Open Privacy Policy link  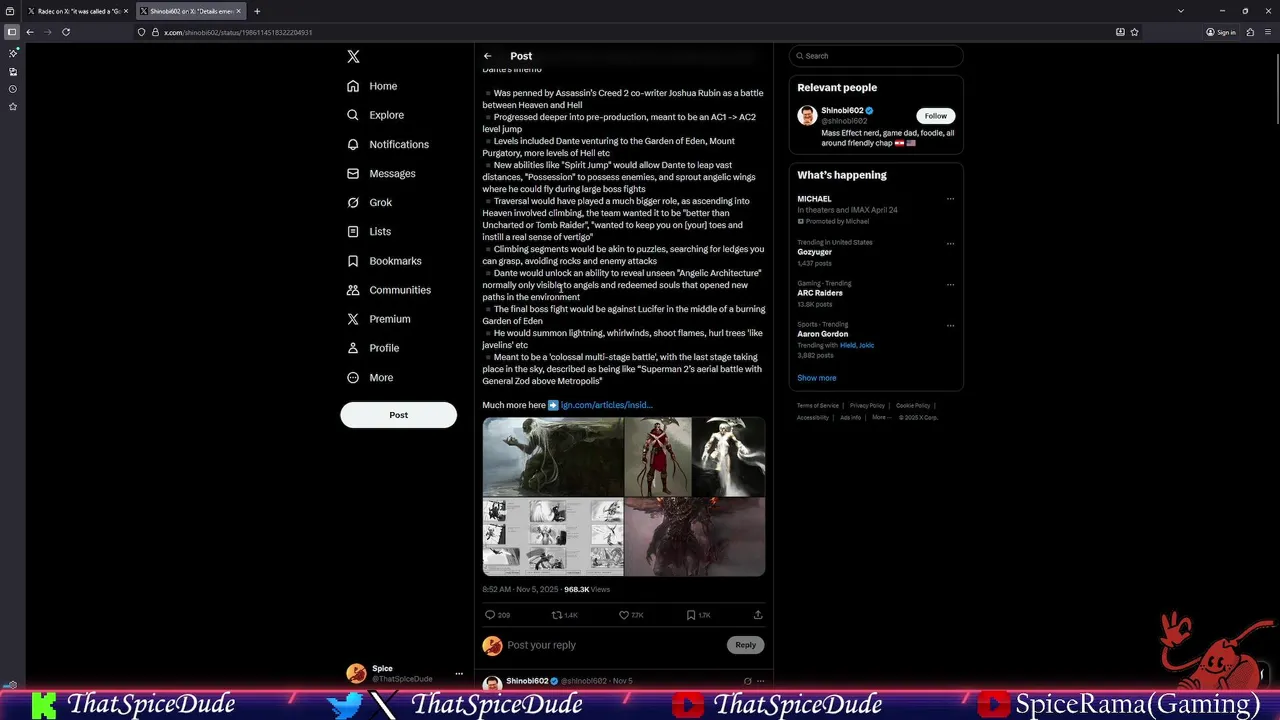pos(867,406)
